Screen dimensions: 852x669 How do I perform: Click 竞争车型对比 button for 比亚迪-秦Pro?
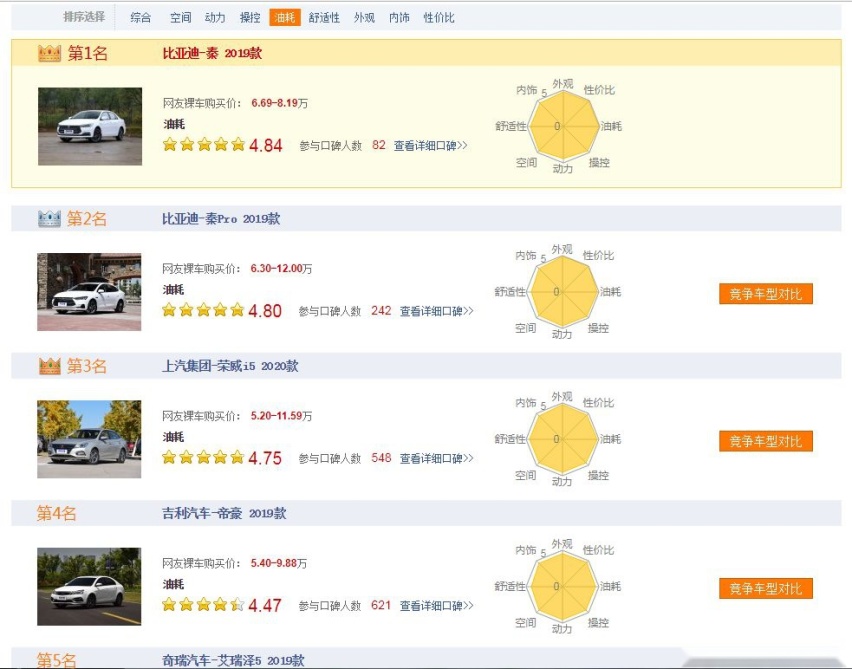point(766,294)
